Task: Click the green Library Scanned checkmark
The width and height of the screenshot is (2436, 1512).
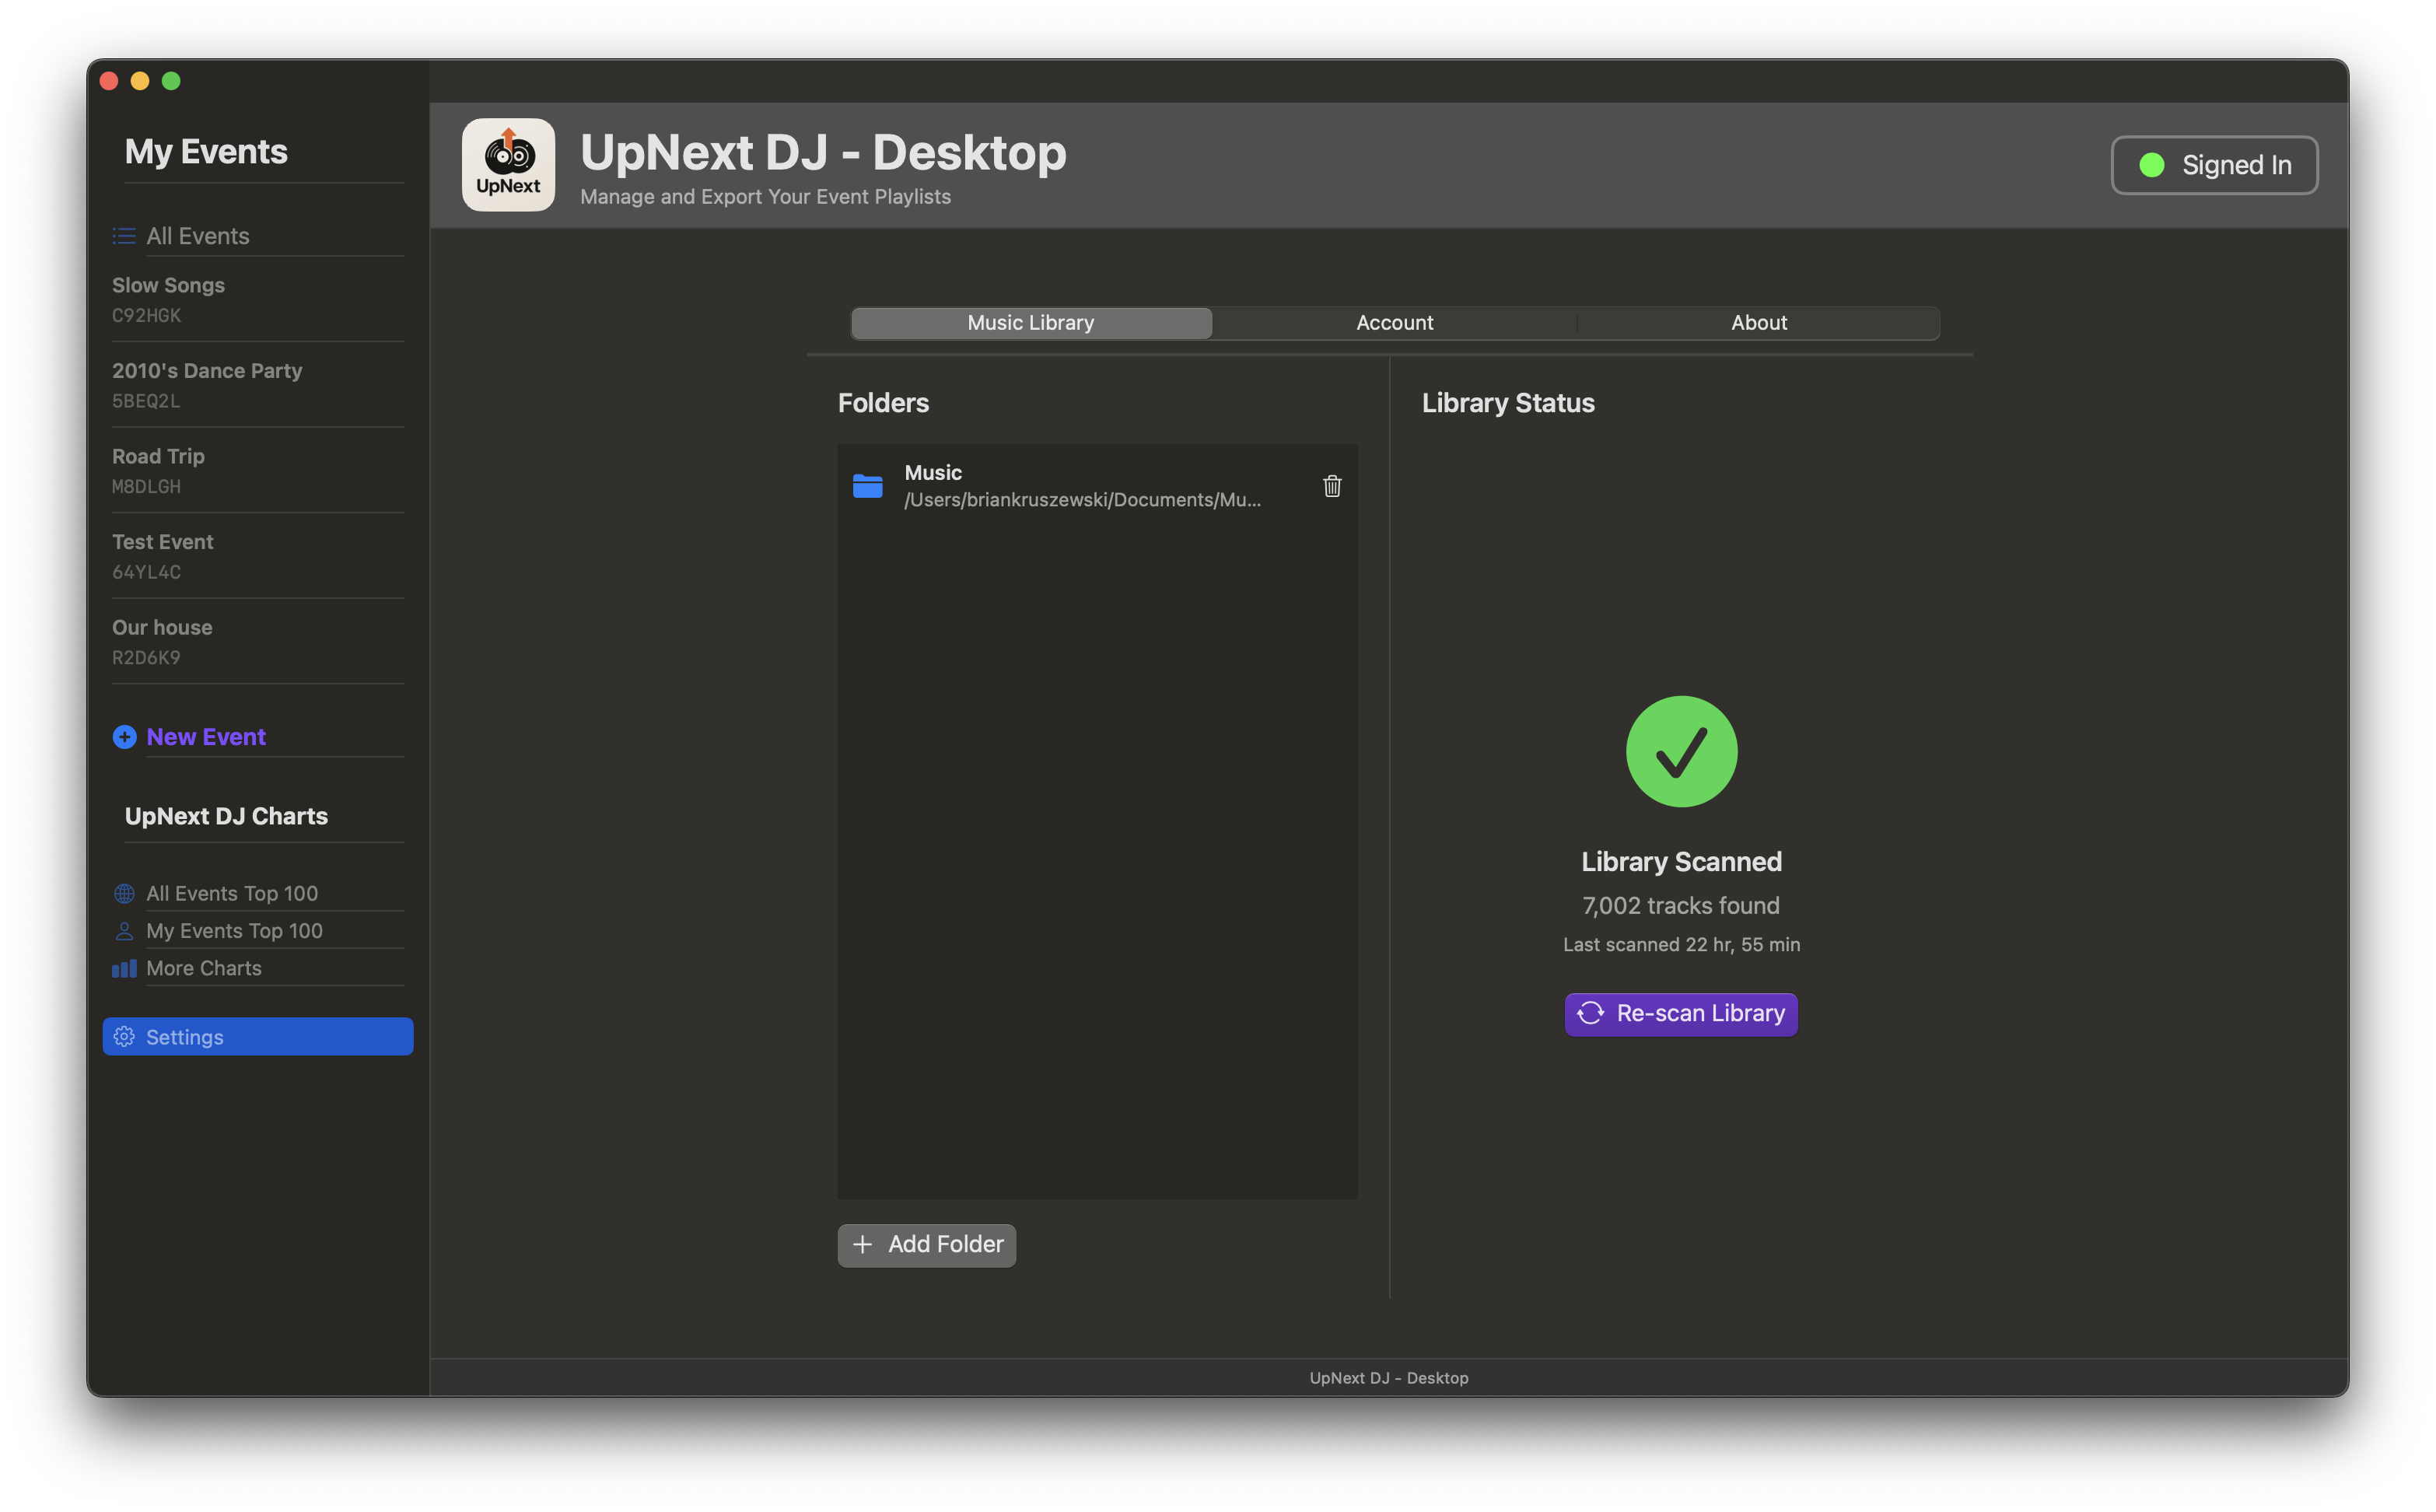Action: (1680, 752)
